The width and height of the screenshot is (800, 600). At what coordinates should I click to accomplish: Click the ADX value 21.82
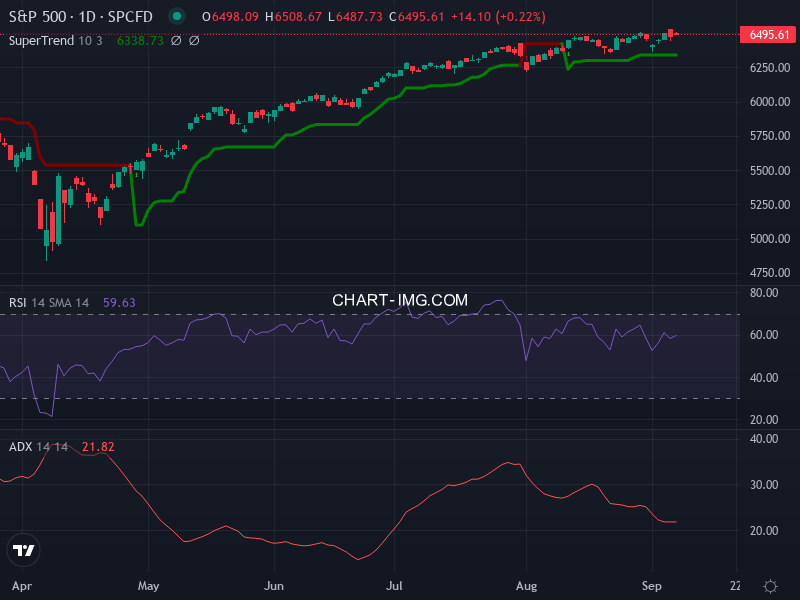click(98, 447)
